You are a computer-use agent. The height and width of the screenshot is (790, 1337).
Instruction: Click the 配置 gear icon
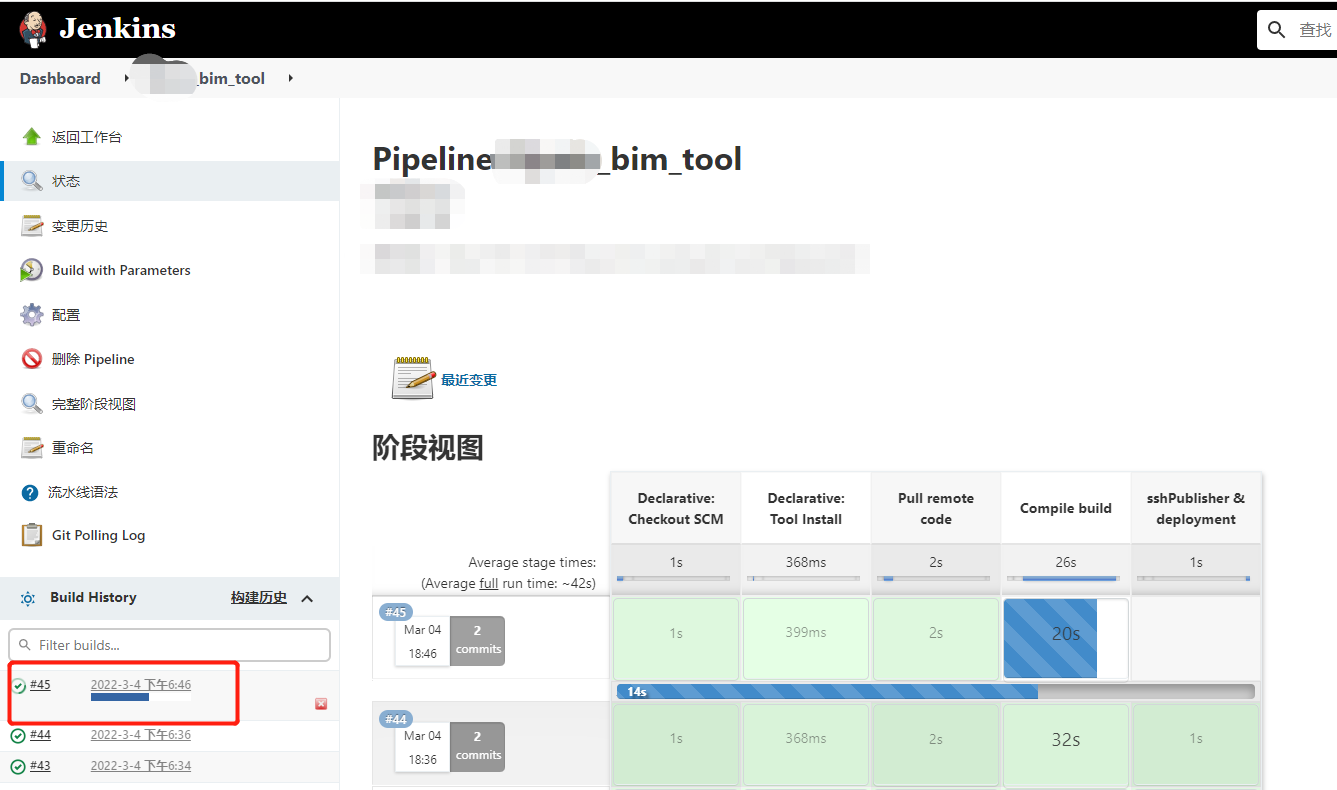(x=32, y=315)
